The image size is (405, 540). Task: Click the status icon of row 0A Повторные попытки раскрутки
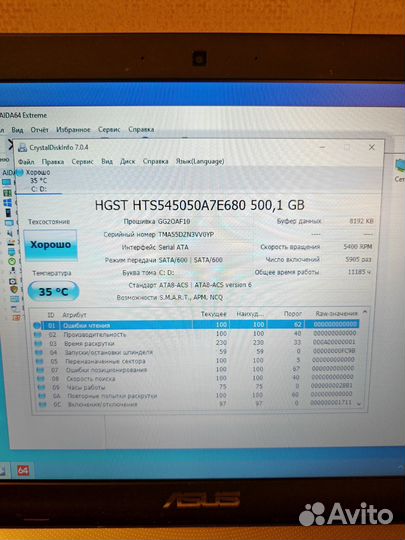pyautogui.click(x=42, y=396)
